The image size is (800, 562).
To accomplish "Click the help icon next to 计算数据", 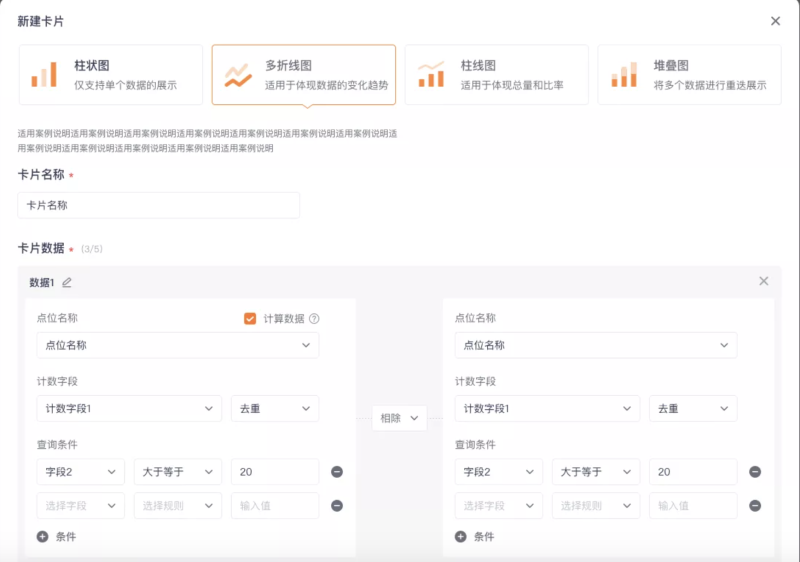I will click(x=314, y=319).
